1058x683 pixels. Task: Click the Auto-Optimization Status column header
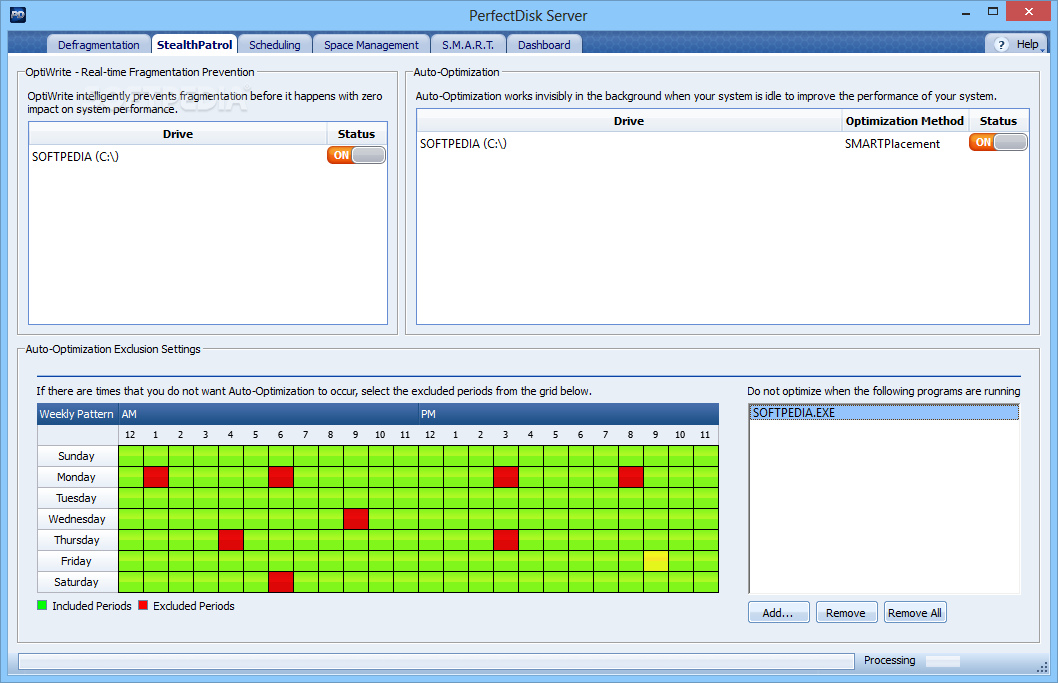click(x=999, y=121)
